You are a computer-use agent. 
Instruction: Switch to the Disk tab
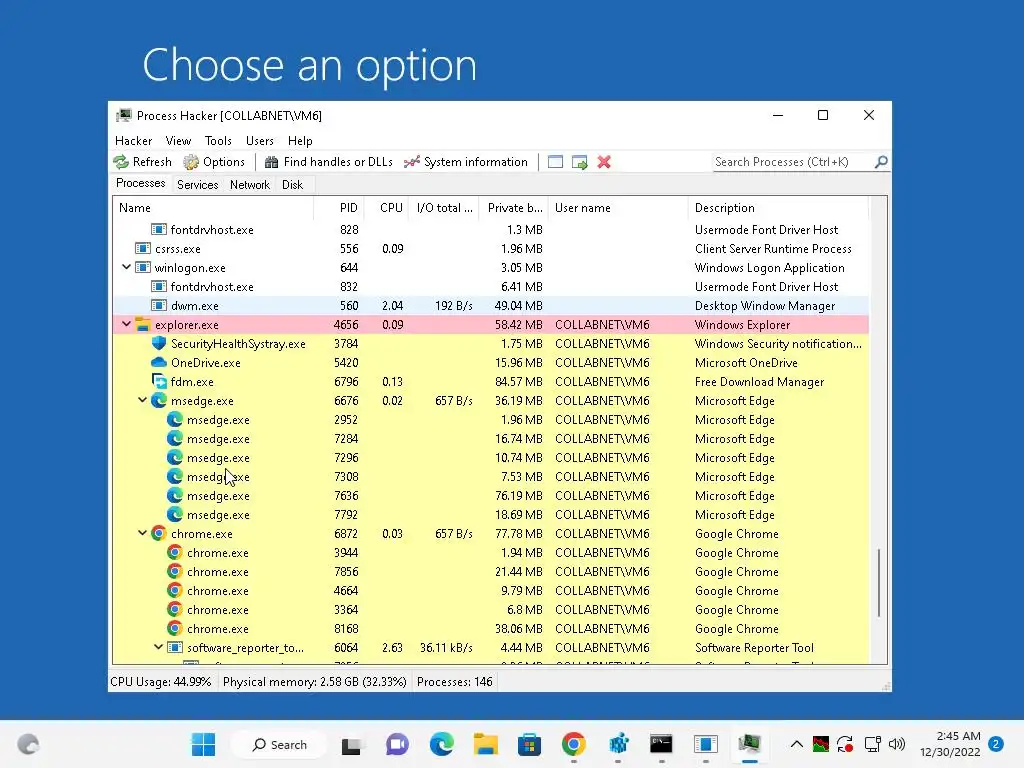[293, 185]
